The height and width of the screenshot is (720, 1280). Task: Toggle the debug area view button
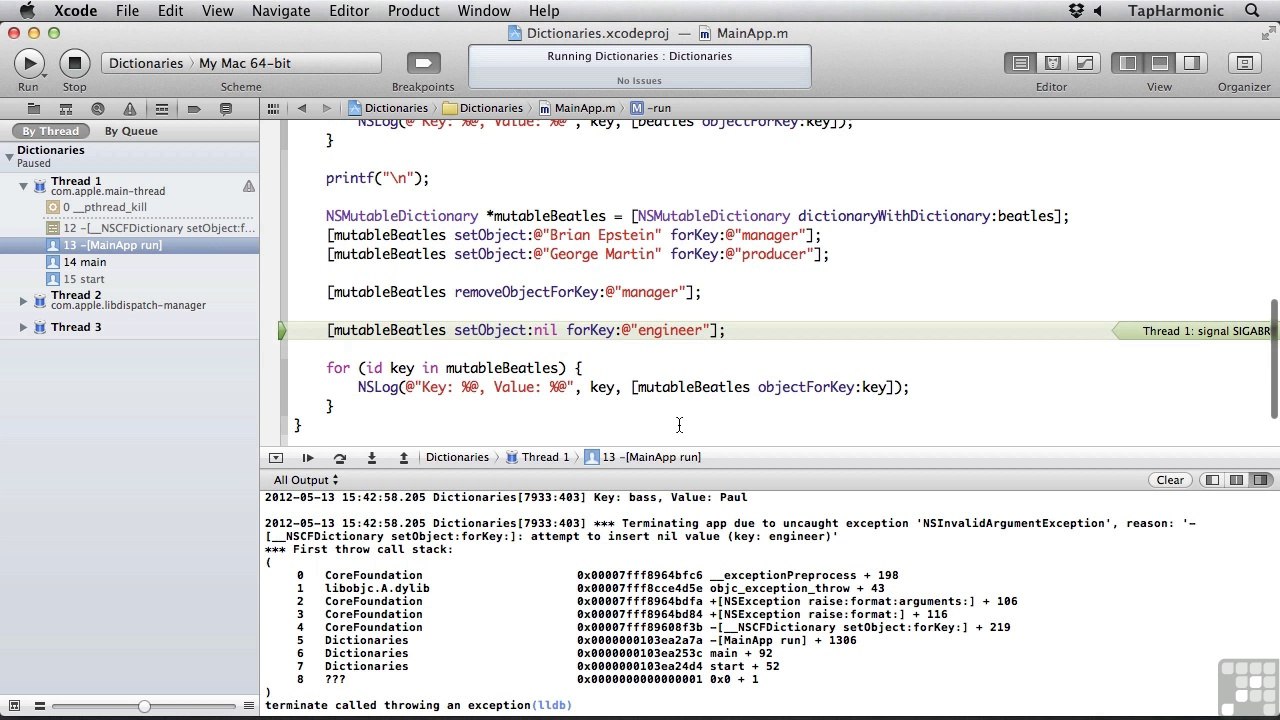click(x=1160, y=63)
